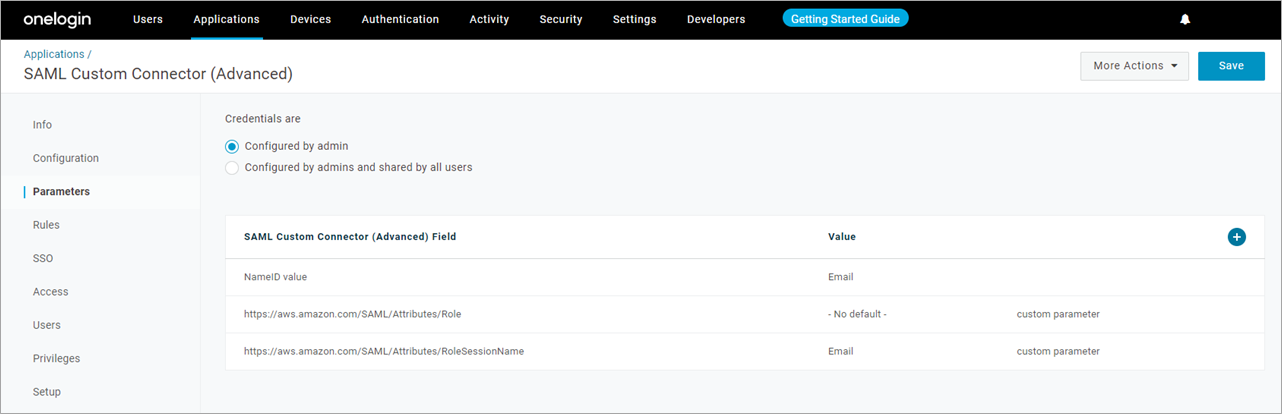The height and width of the screenshot is (414, 1282).
Task: Select the Parameters sidebar tab
Action: 61,191
